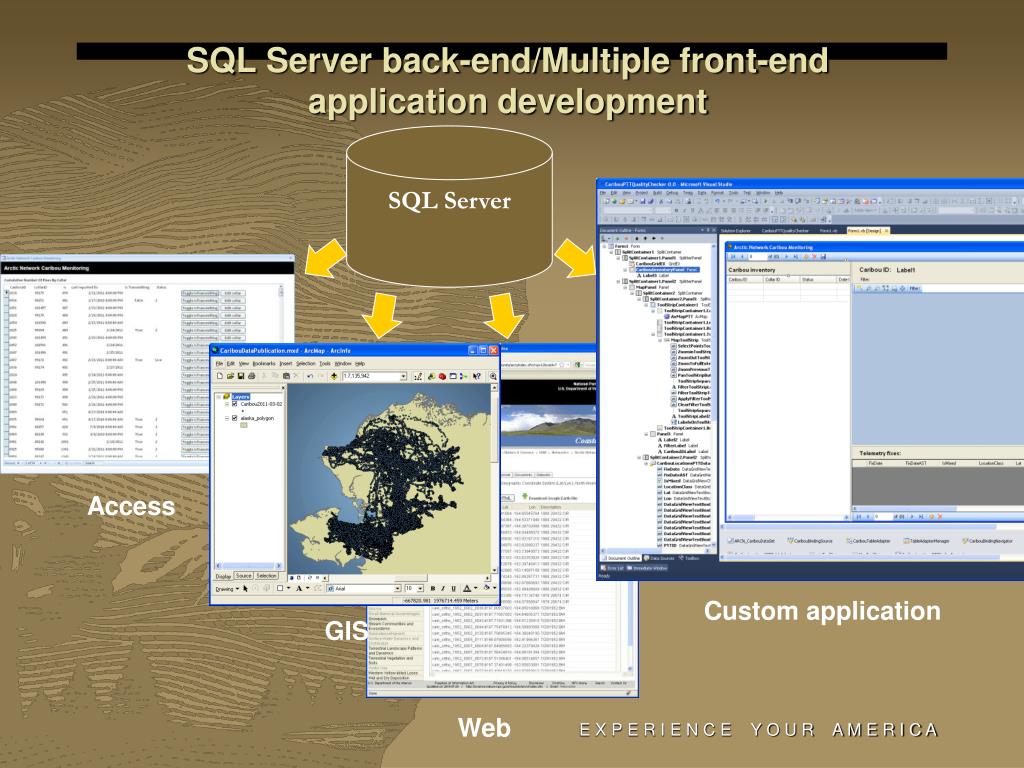This screenshot has height=768, width=1024.
Task: Open Immediate Window in Visual Studio
Action: (647, 568)
